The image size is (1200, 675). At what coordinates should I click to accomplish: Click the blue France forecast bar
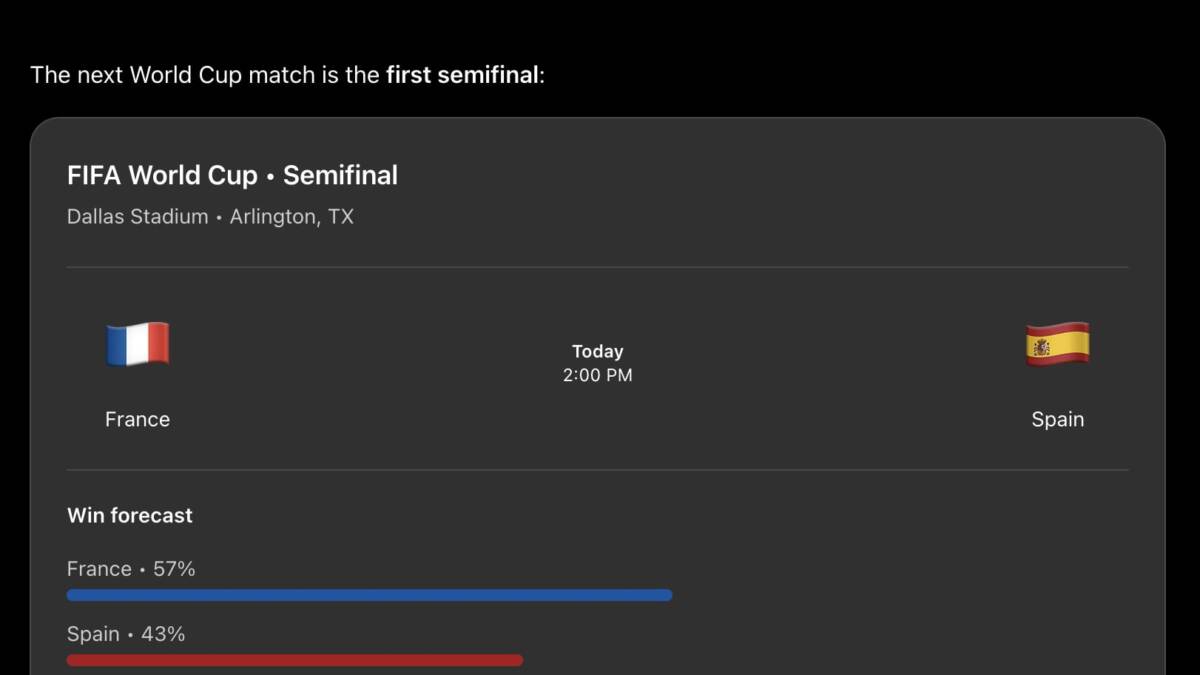369,595
